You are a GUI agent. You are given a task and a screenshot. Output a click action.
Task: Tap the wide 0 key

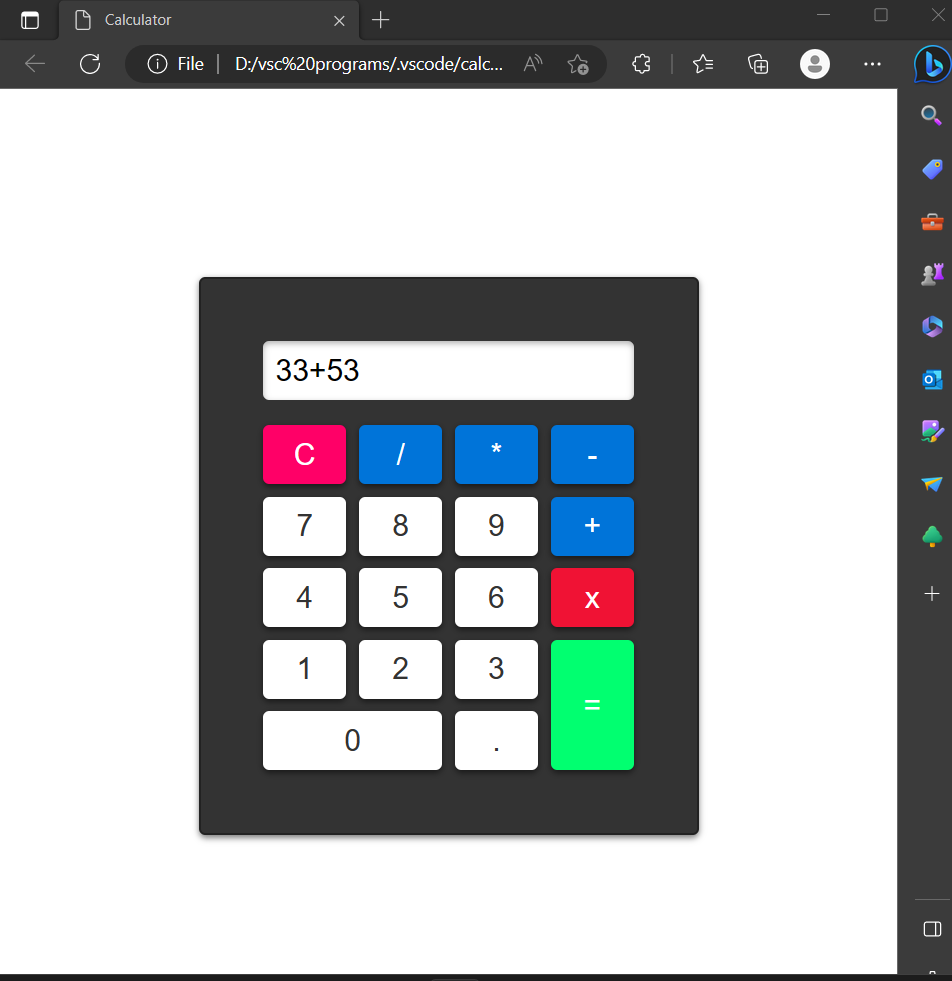click(352, 741)
